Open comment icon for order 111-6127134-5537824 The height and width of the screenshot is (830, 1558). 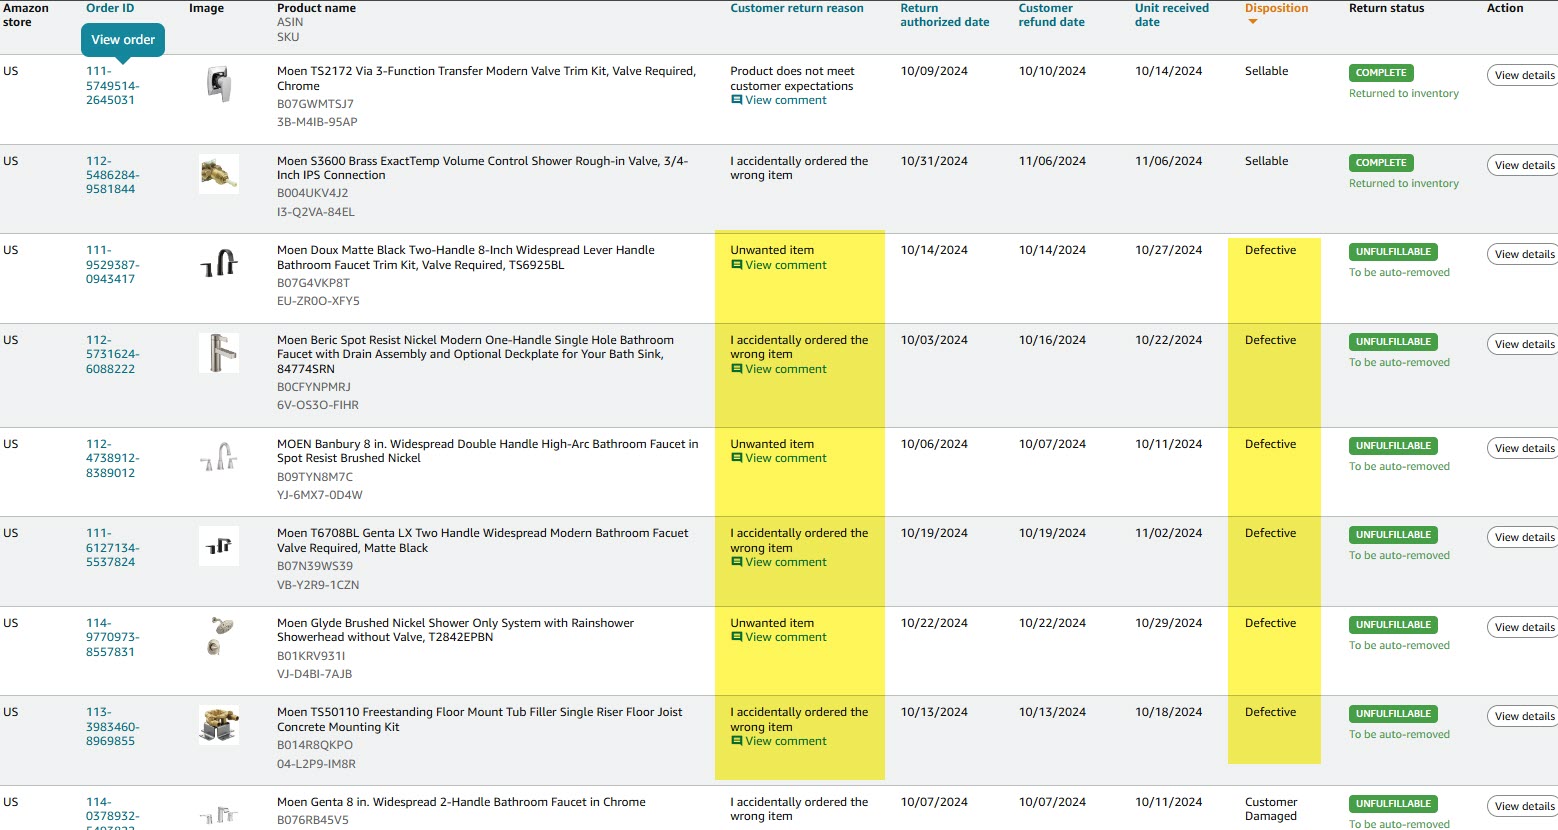coord(737,562)
